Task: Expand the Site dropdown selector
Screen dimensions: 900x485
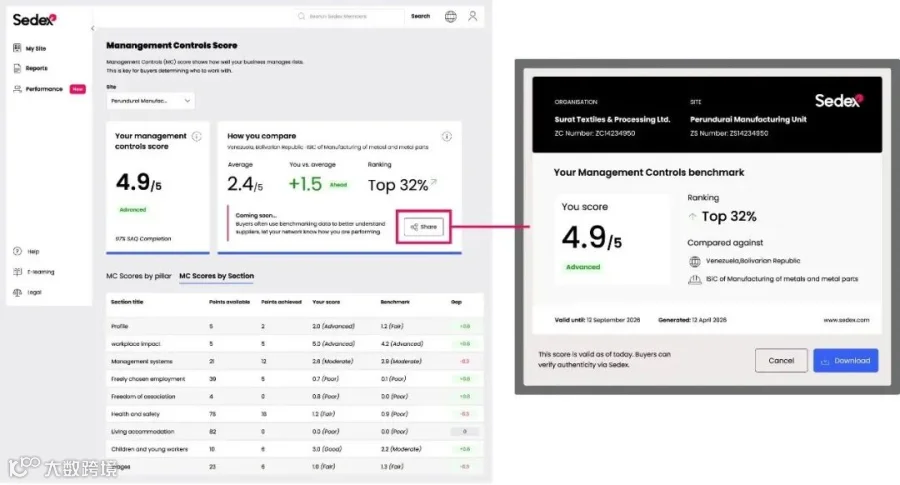Action: pyautogui.click(x=150, y=101)
